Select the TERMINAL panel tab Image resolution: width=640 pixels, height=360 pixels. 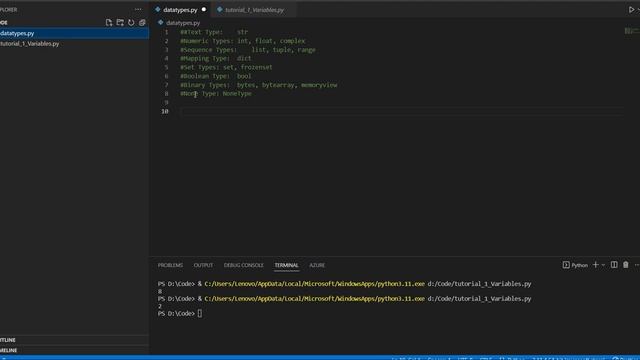pos(287,265)
